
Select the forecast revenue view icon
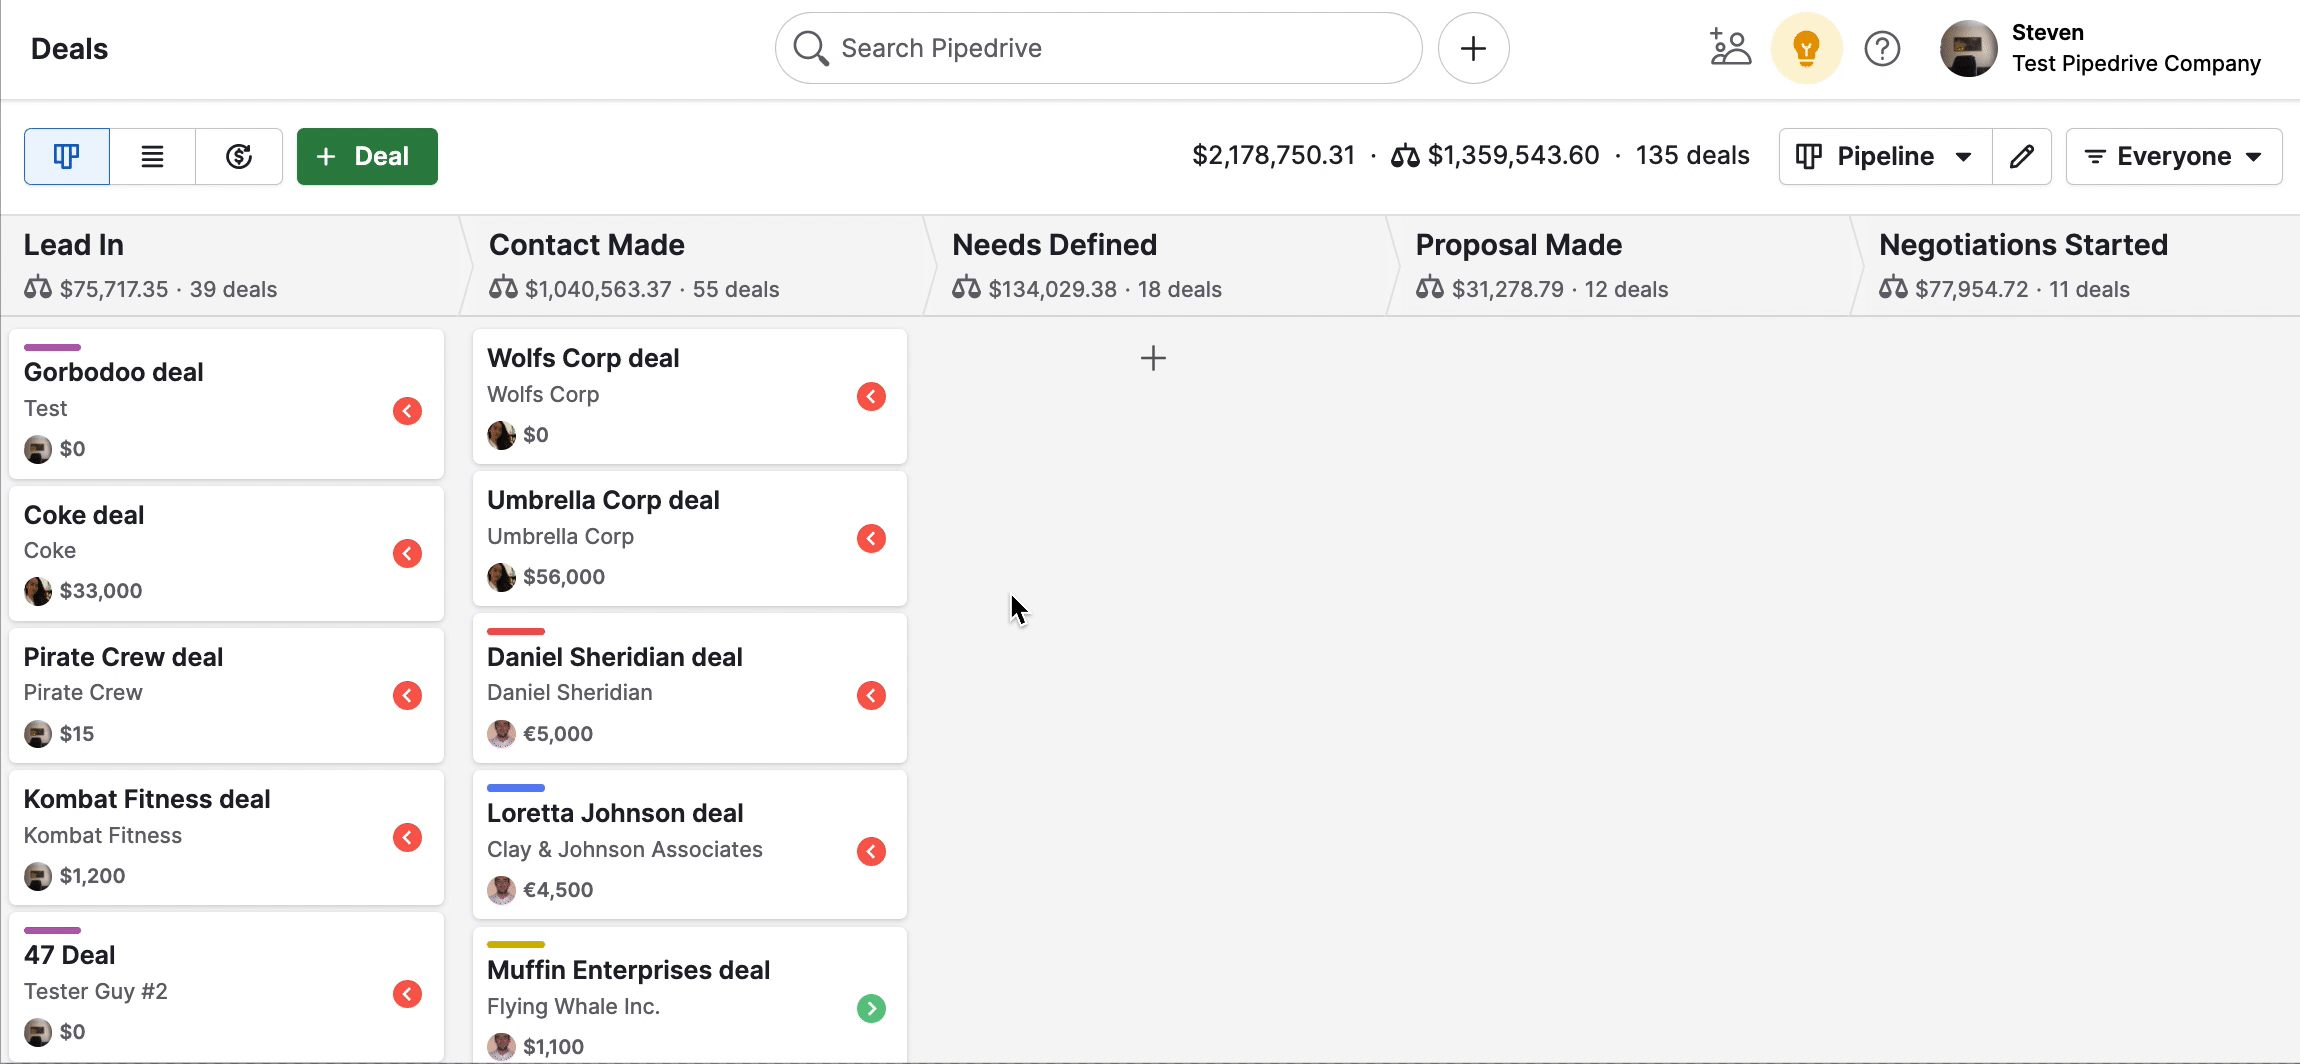239,156
